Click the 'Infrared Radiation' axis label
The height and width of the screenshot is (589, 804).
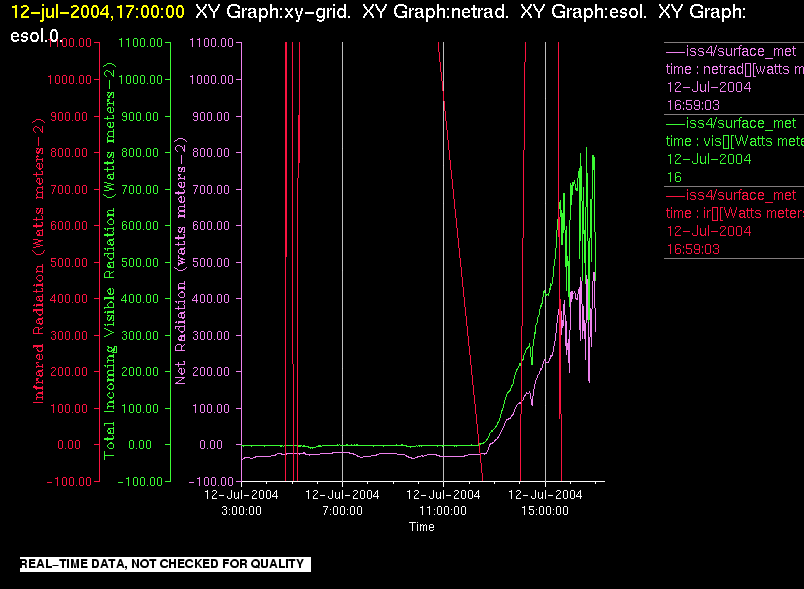click(x=38, y=261)
